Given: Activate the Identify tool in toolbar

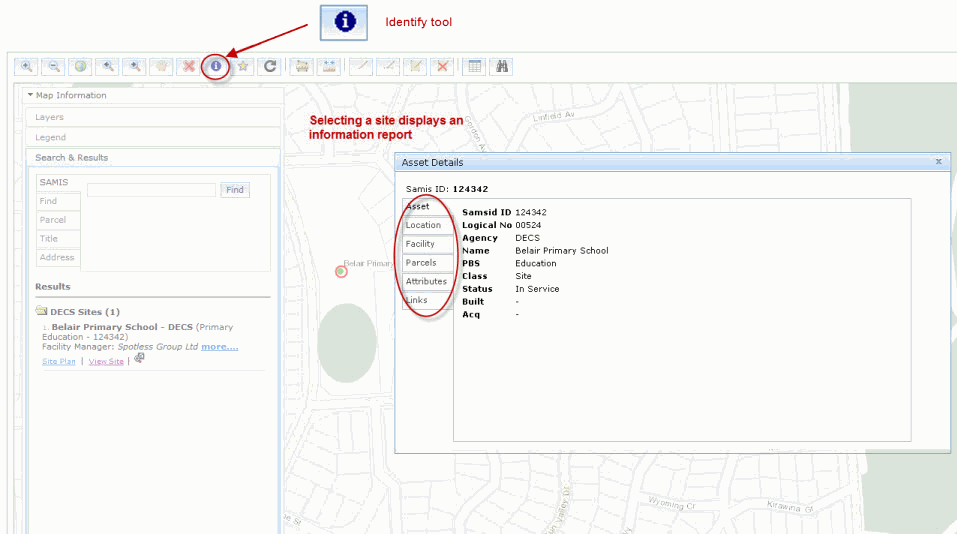Looking at the screenshot, I should coord(215,66).
